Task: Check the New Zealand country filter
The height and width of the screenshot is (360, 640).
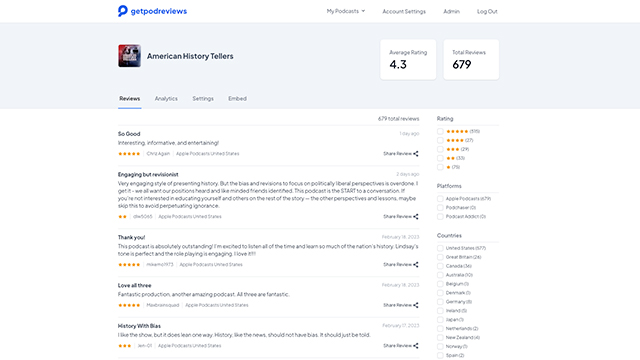Action: coord(440,338)
